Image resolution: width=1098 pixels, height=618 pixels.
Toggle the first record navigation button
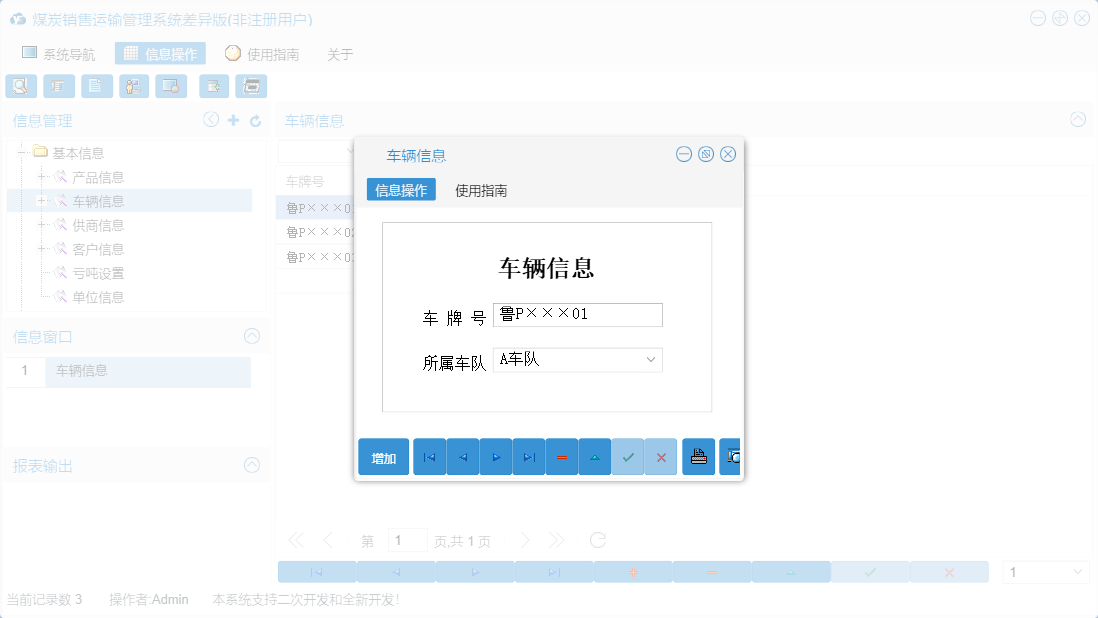coord(430,456)
